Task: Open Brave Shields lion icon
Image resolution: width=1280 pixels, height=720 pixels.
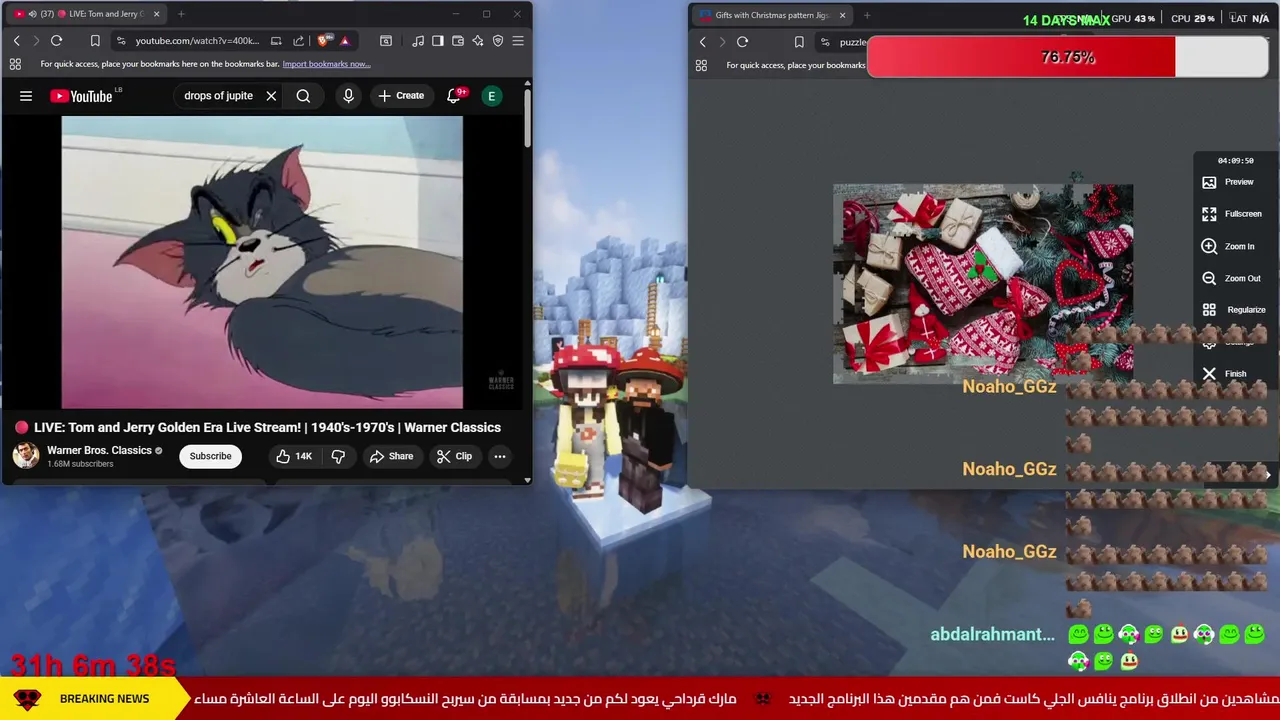Action: (x=323, y=41)
